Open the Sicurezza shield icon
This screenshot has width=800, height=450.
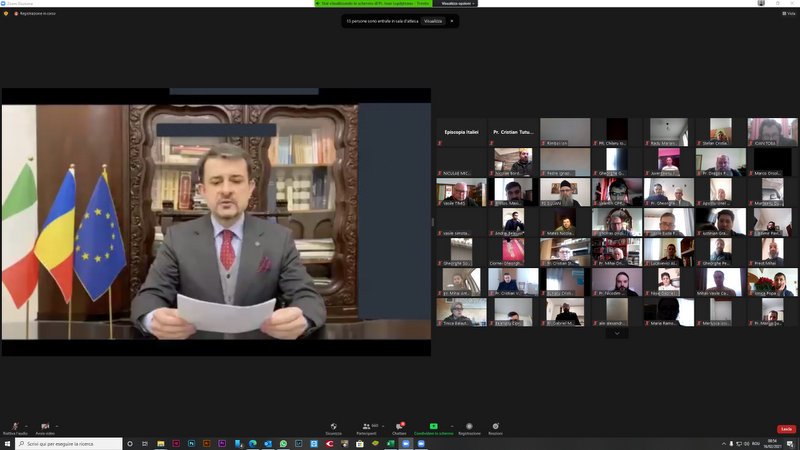333,426
